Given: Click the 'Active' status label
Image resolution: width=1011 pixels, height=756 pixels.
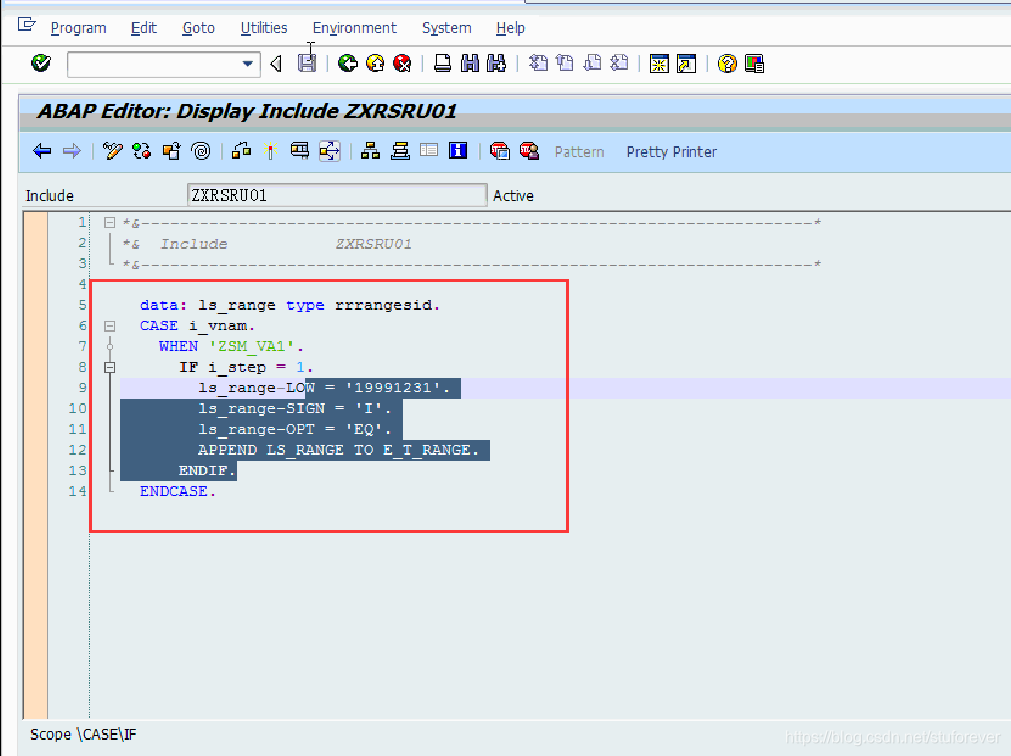Looking at the screenshot, I should tap(513, 196).
